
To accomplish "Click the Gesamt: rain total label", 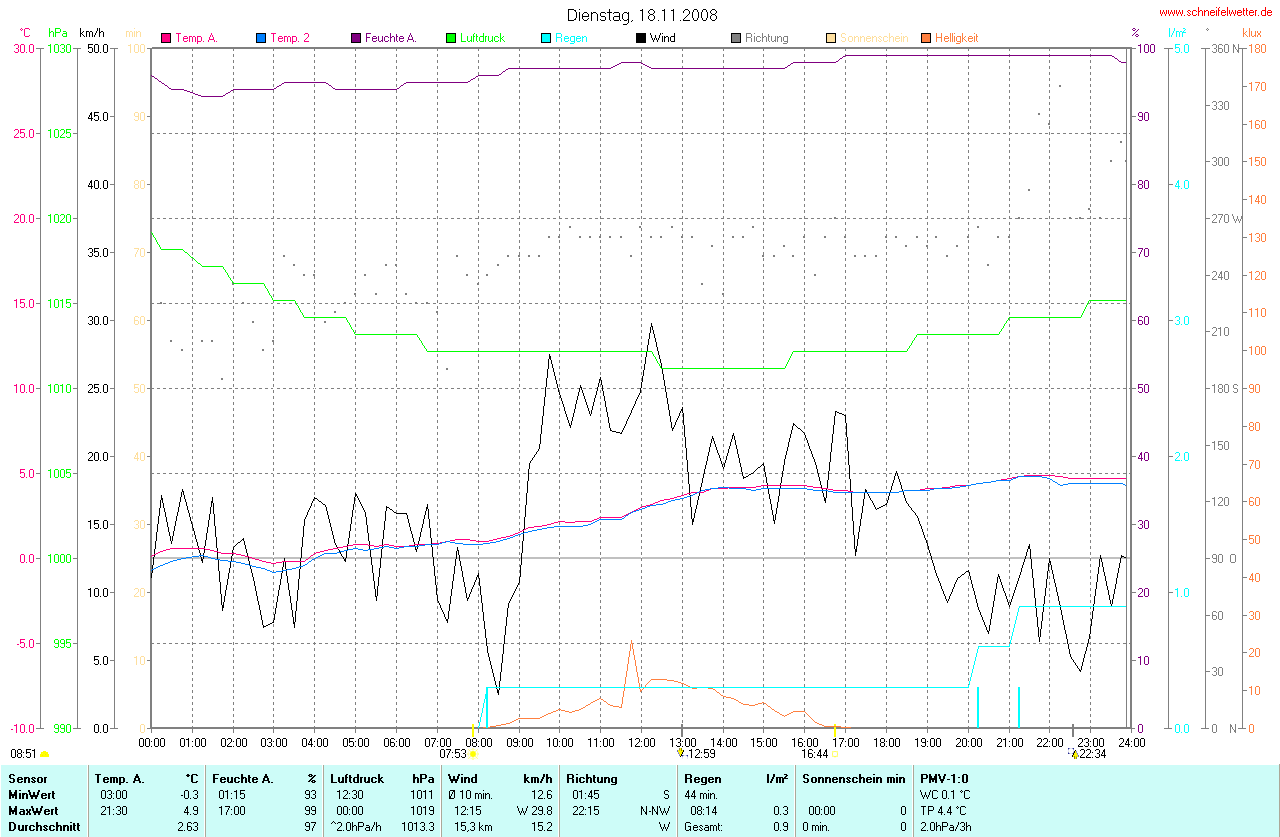I will (704, 827).
